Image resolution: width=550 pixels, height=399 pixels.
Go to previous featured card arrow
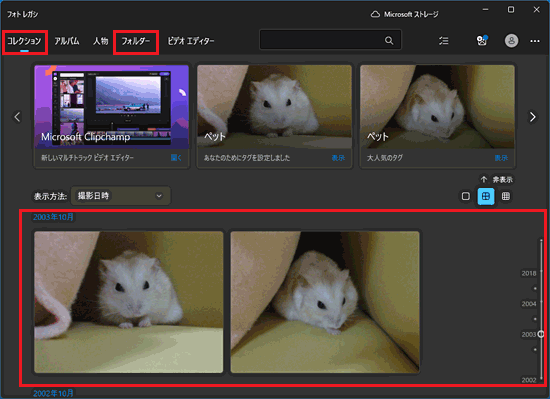tap(17, 116)
